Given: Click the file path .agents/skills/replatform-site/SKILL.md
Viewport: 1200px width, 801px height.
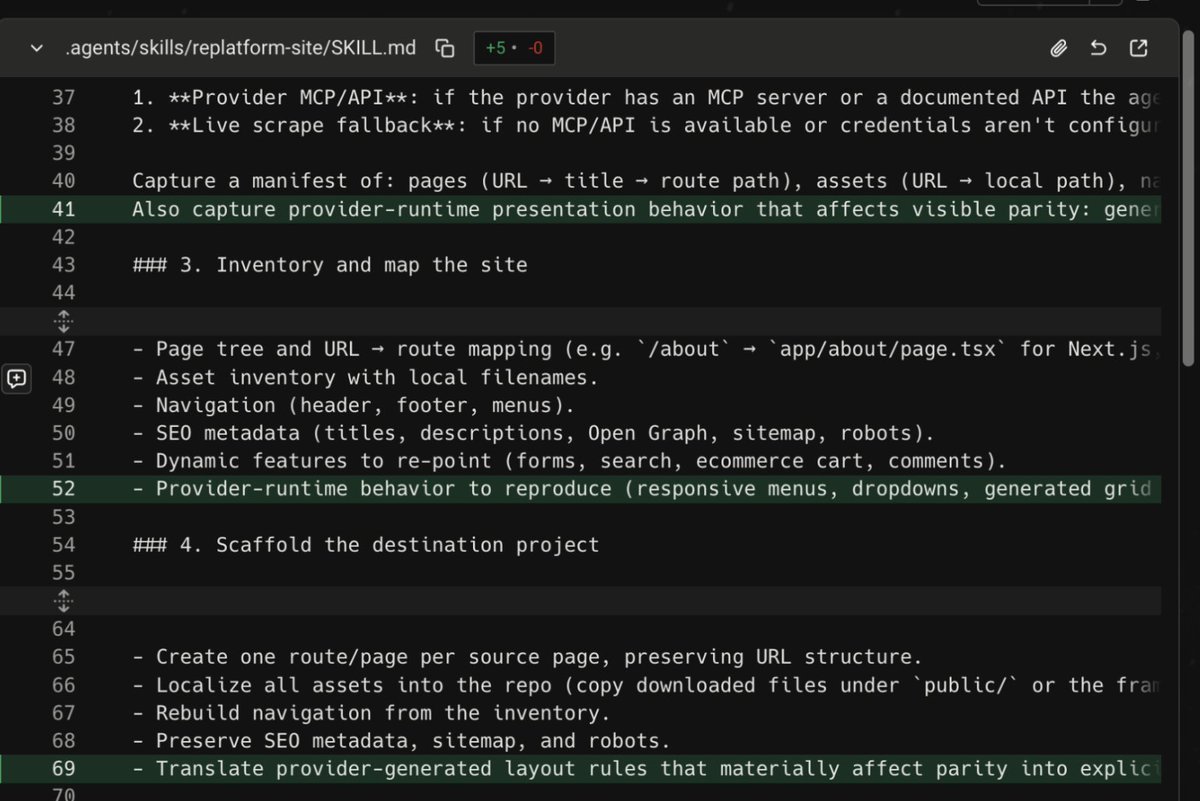Looking at the screenshot, I should [240, 48].
